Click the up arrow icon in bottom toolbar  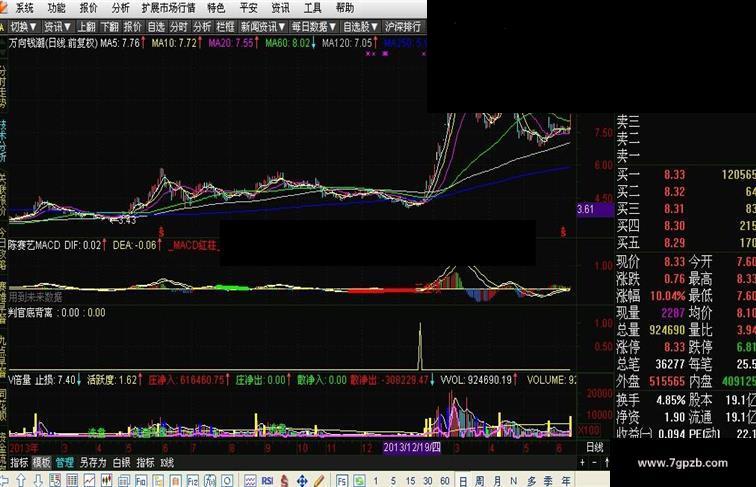pos(21,480)
